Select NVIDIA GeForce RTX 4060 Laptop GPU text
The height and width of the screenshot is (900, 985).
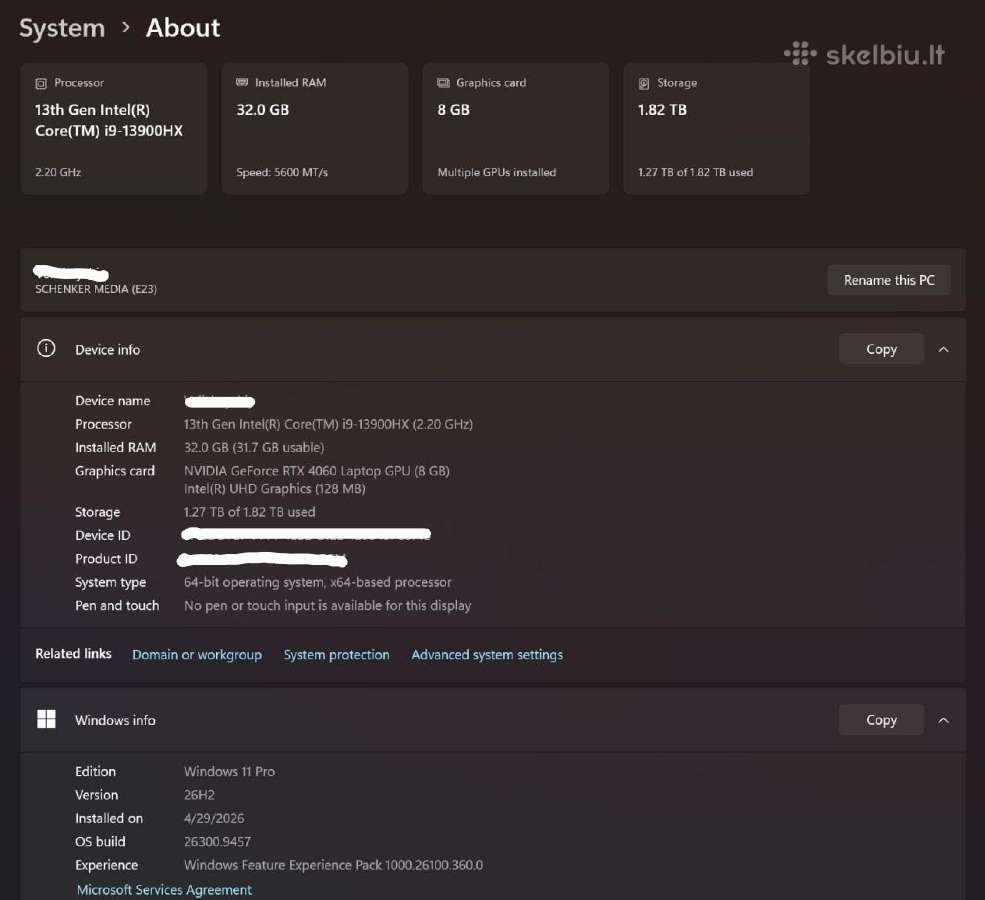tap(317, 470)
